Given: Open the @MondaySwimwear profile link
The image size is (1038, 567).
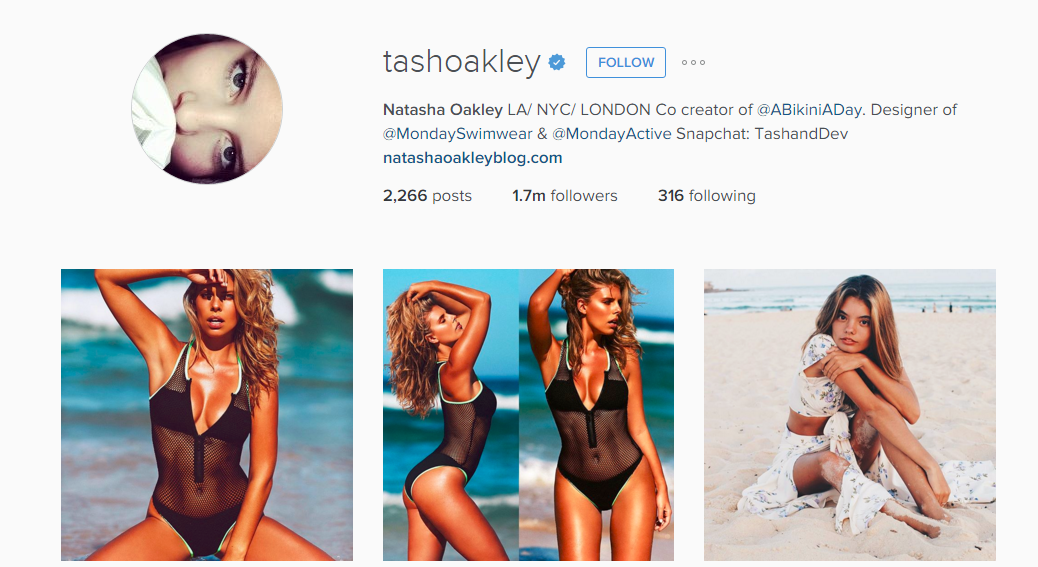Looking at the screenshot, I should pos(457,134).
